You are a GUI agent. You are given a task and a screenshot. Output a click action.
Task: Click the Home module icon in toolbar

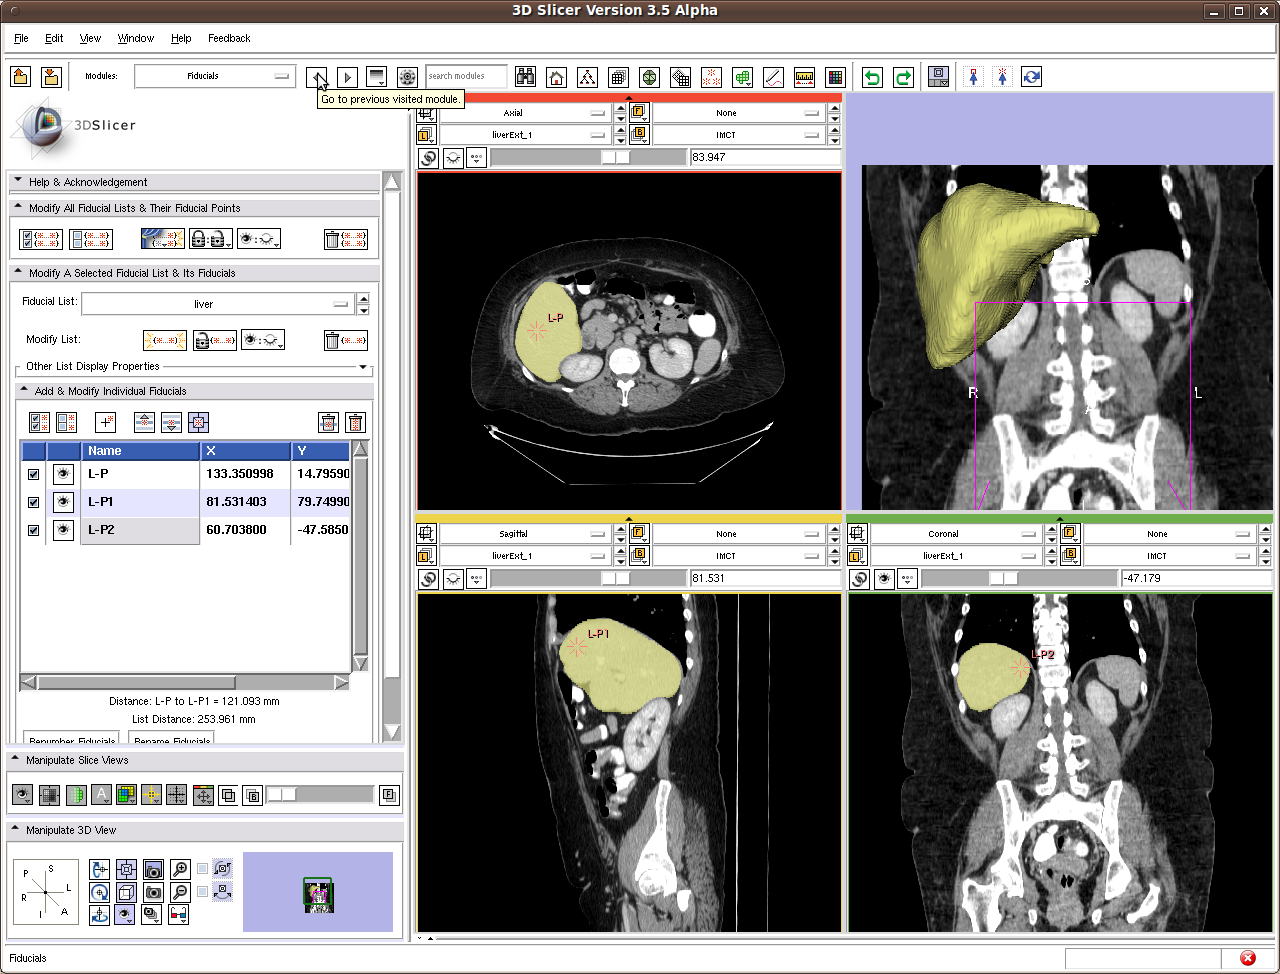tap(557, 77)
